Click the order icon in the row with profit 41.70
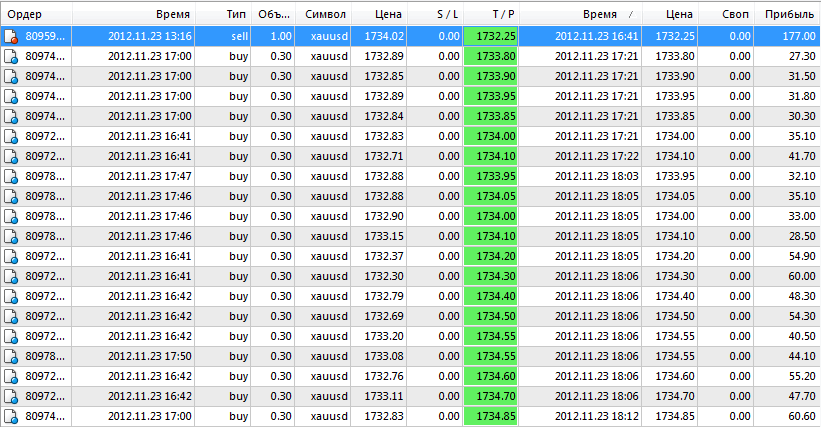The height and width of the screenshot is (427, 821). (11, 156)
